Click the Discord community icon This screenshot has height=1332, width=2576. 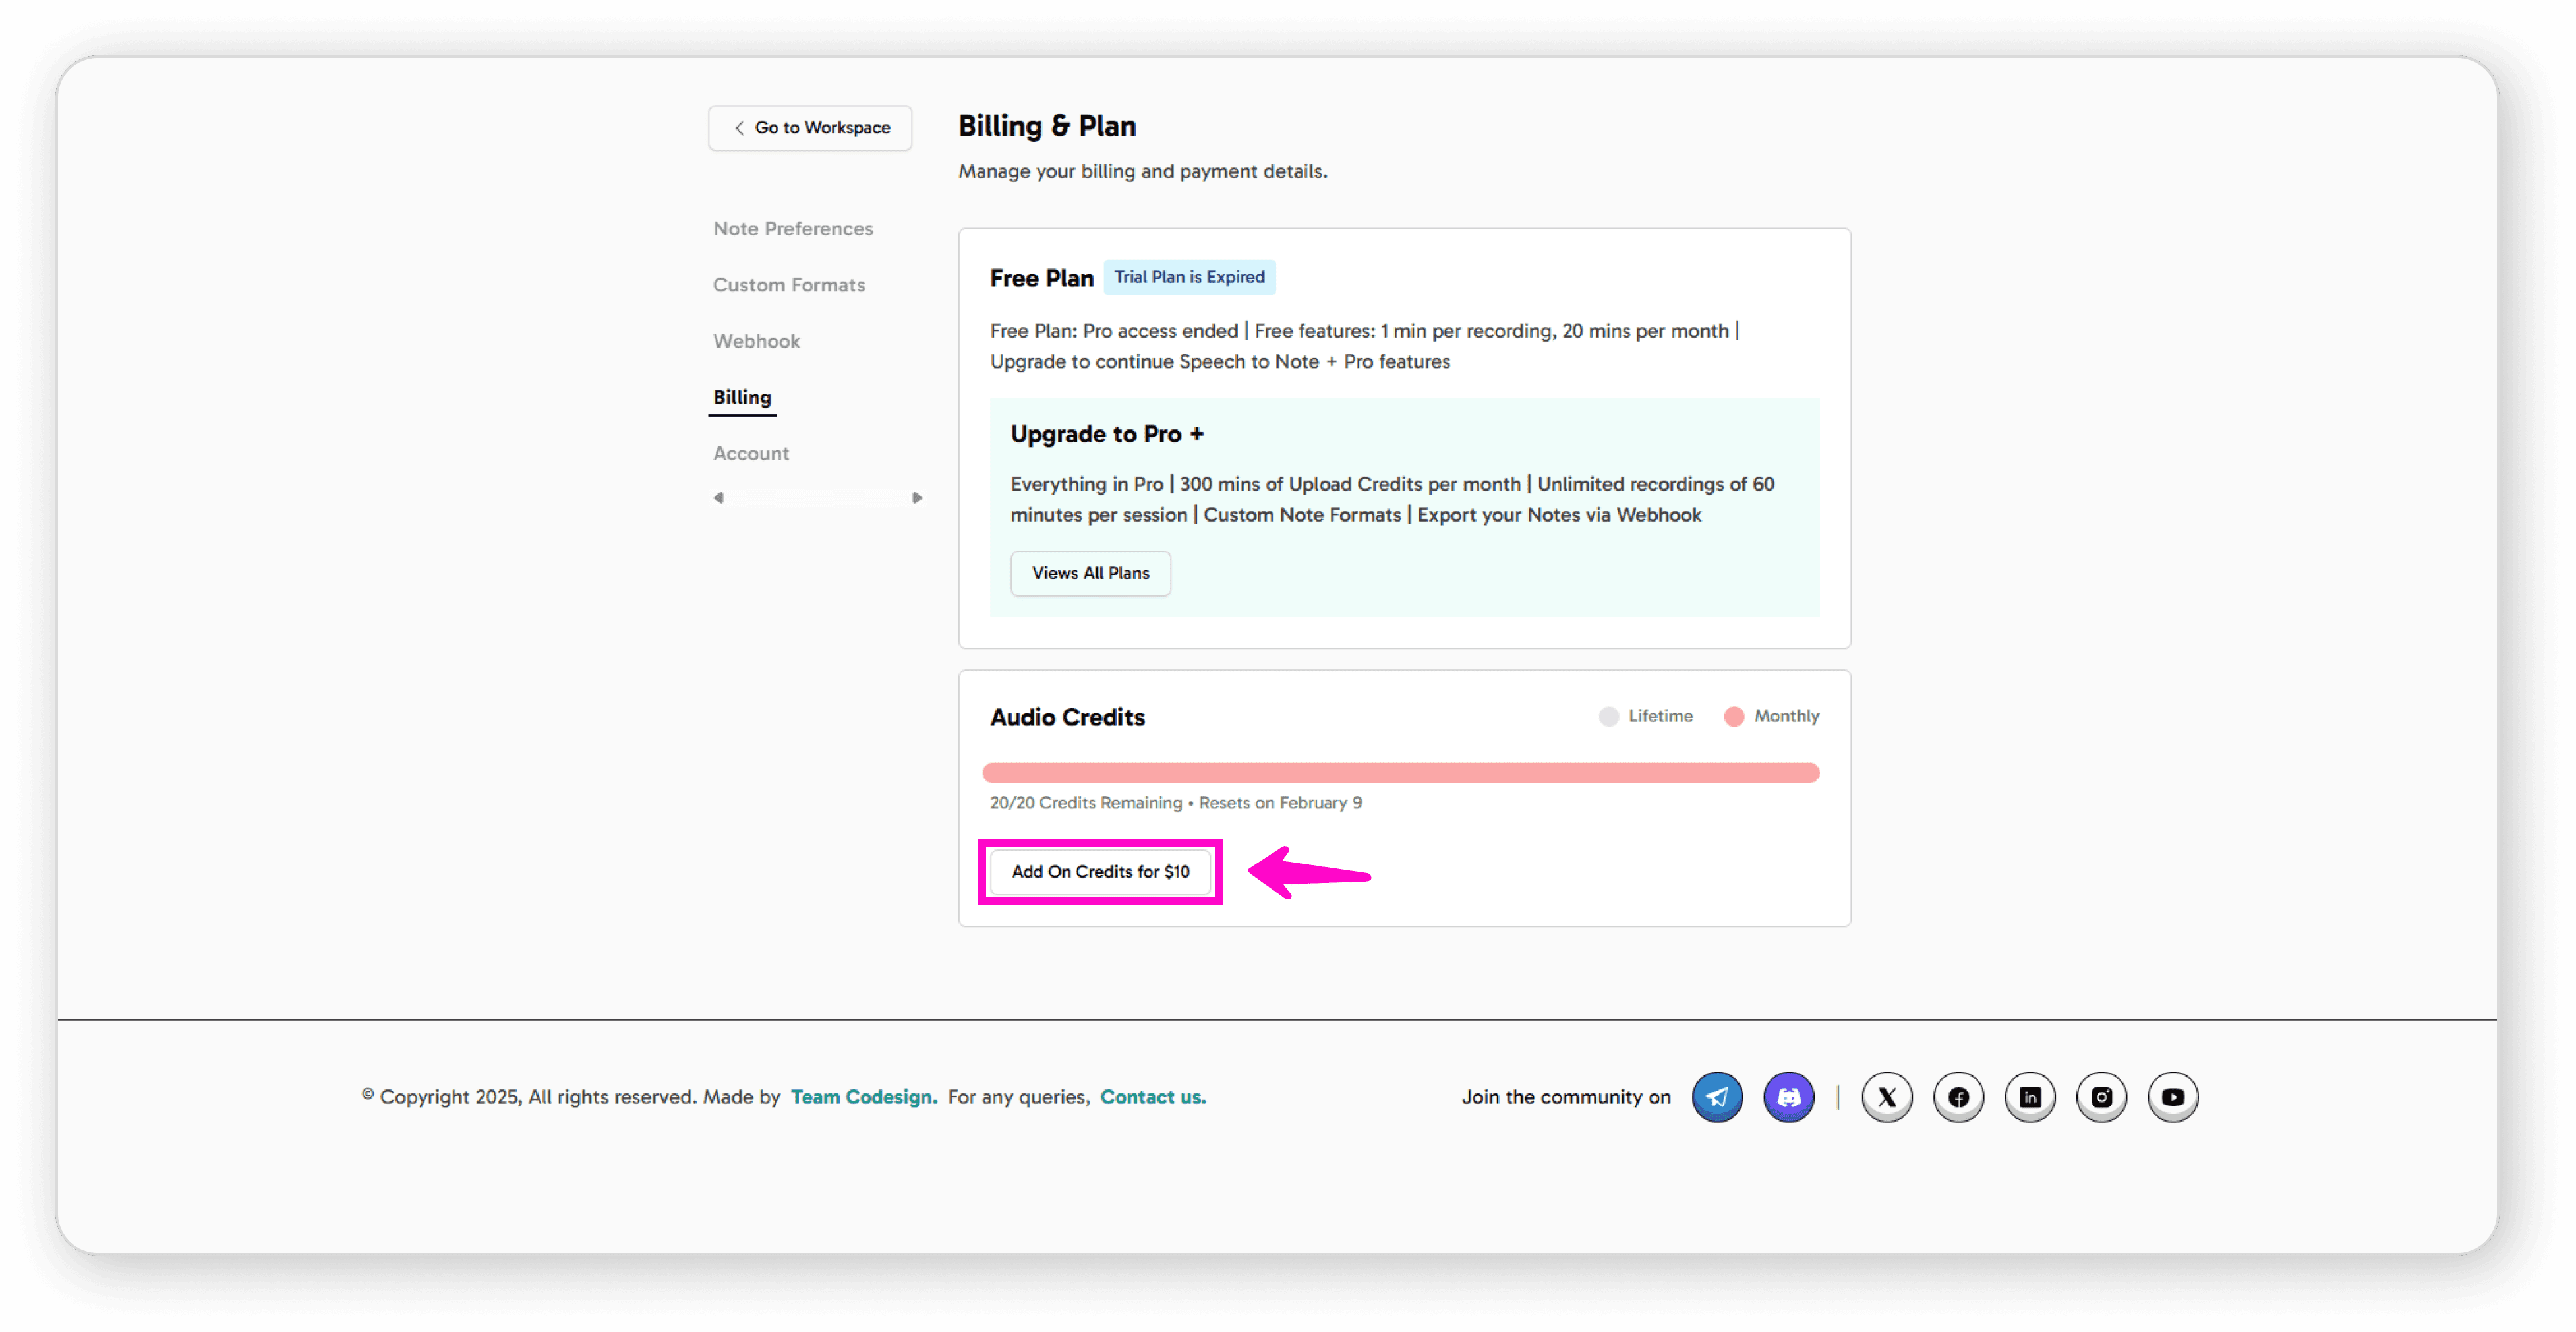click(1788, 1097)
